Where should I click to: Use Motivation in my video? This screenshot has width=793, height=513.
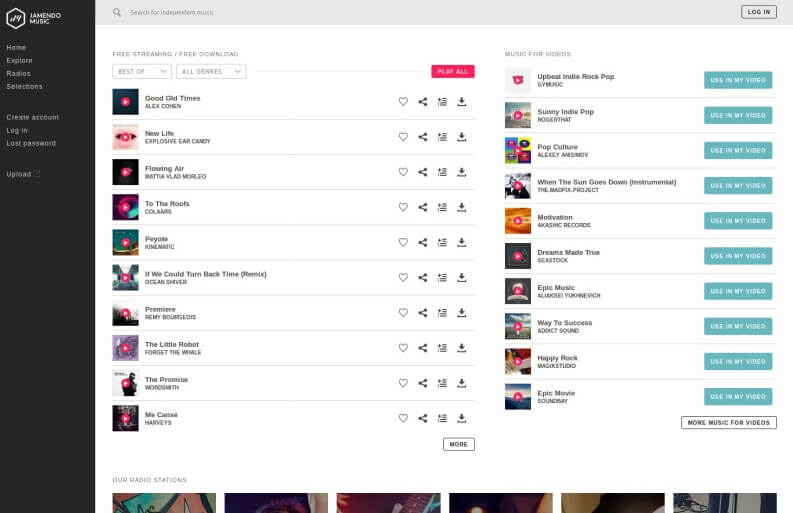pos(738,221)
